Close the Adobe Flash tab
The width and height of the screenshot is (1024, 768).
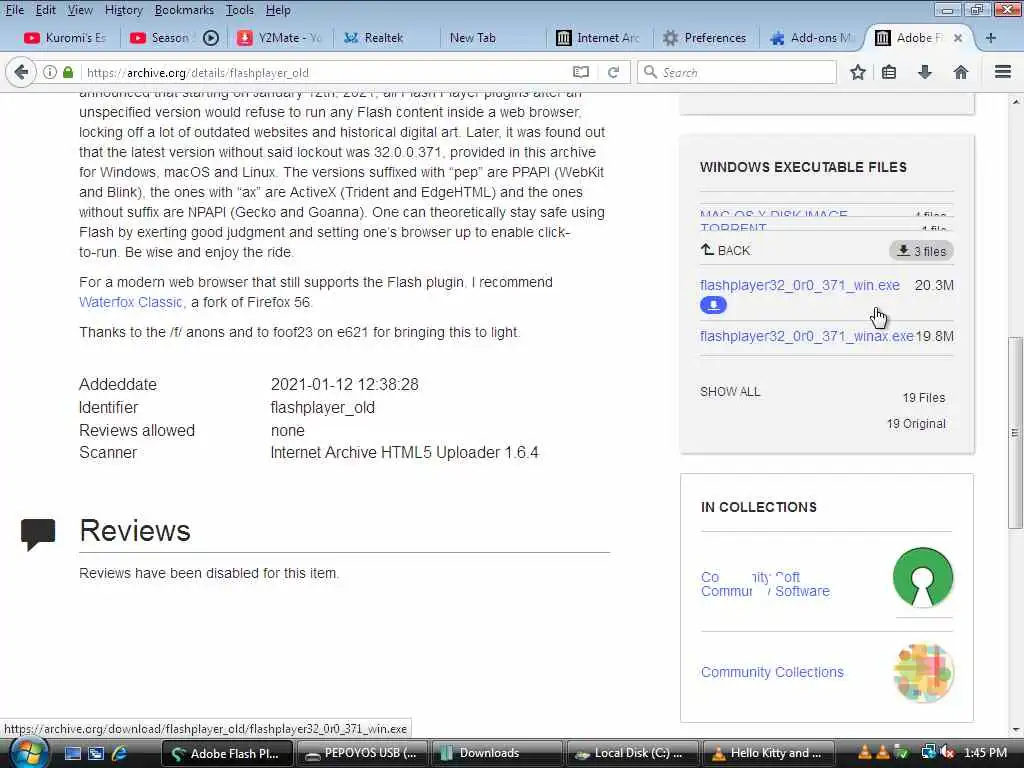click(x=957, y=38)
